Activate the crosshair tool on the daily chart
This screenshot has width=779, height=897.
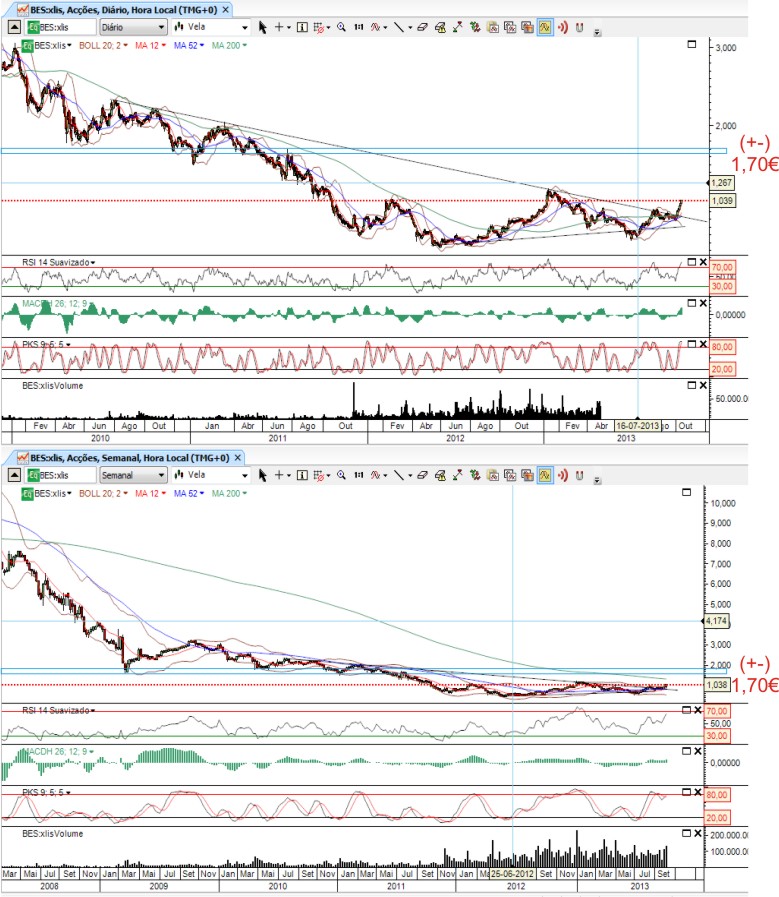point(279,27)
